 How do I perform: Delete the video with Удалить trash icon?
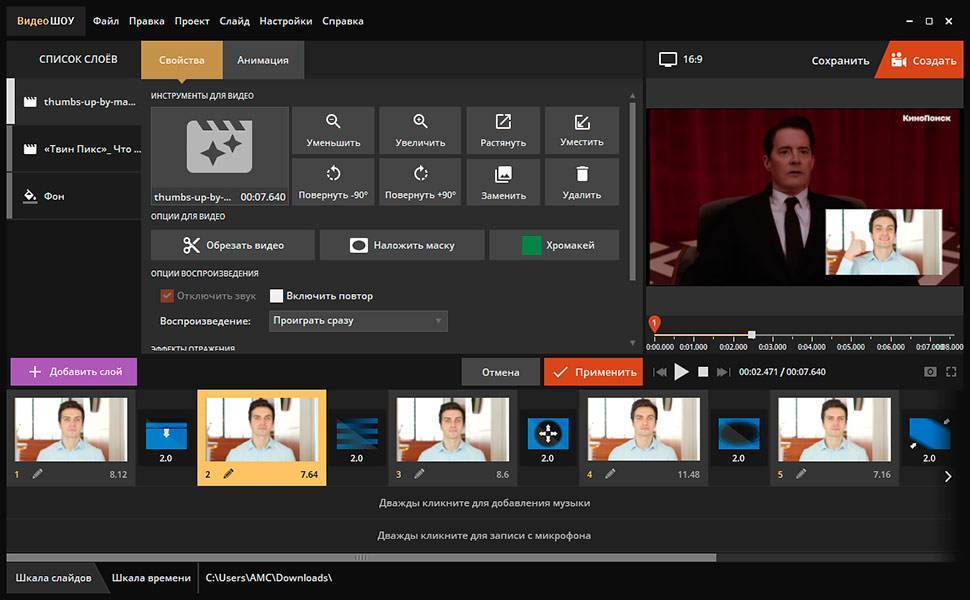click(x=582, y=182)
